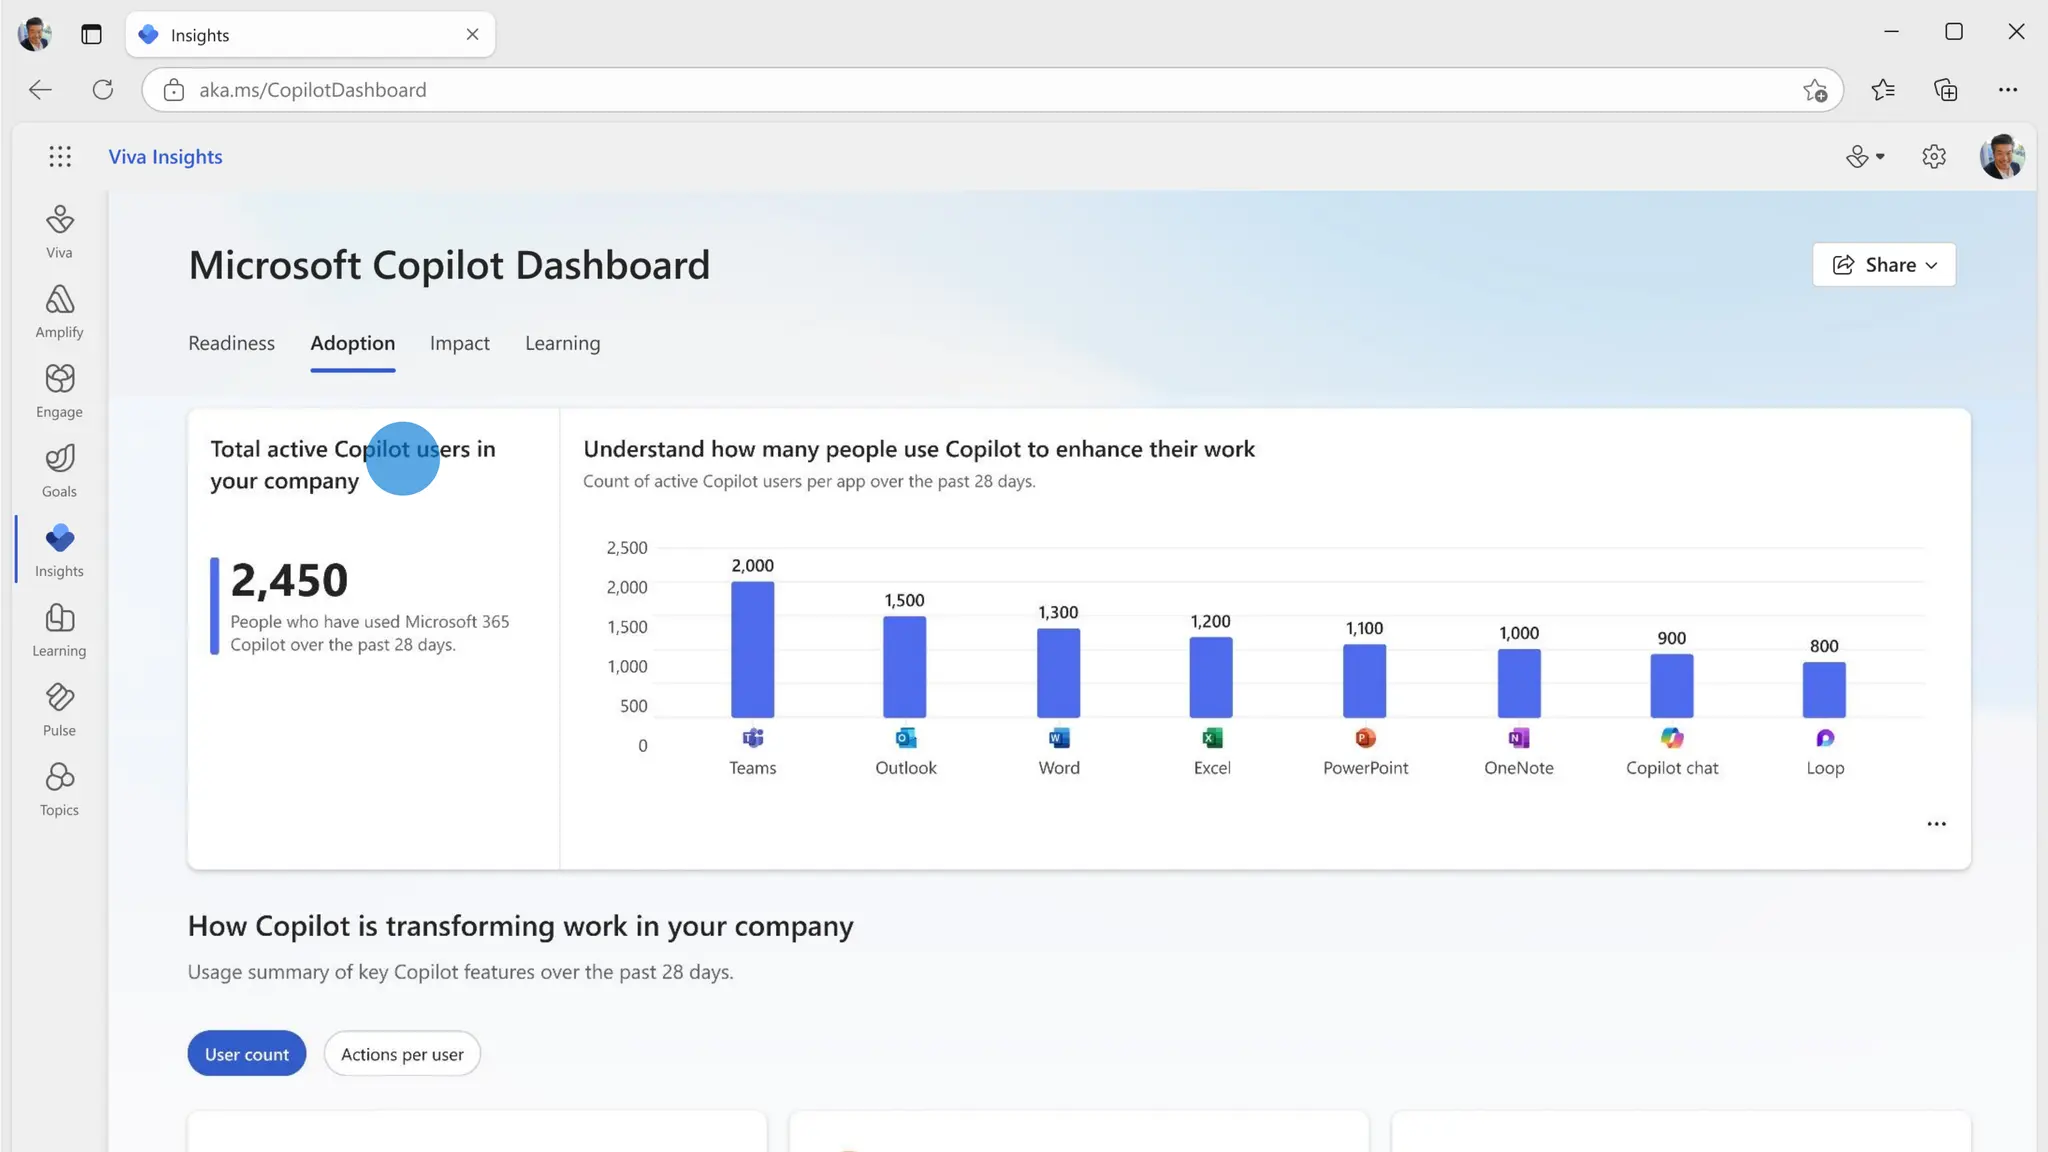
Task: Click the Teams bar in chart
Action: 752,650
